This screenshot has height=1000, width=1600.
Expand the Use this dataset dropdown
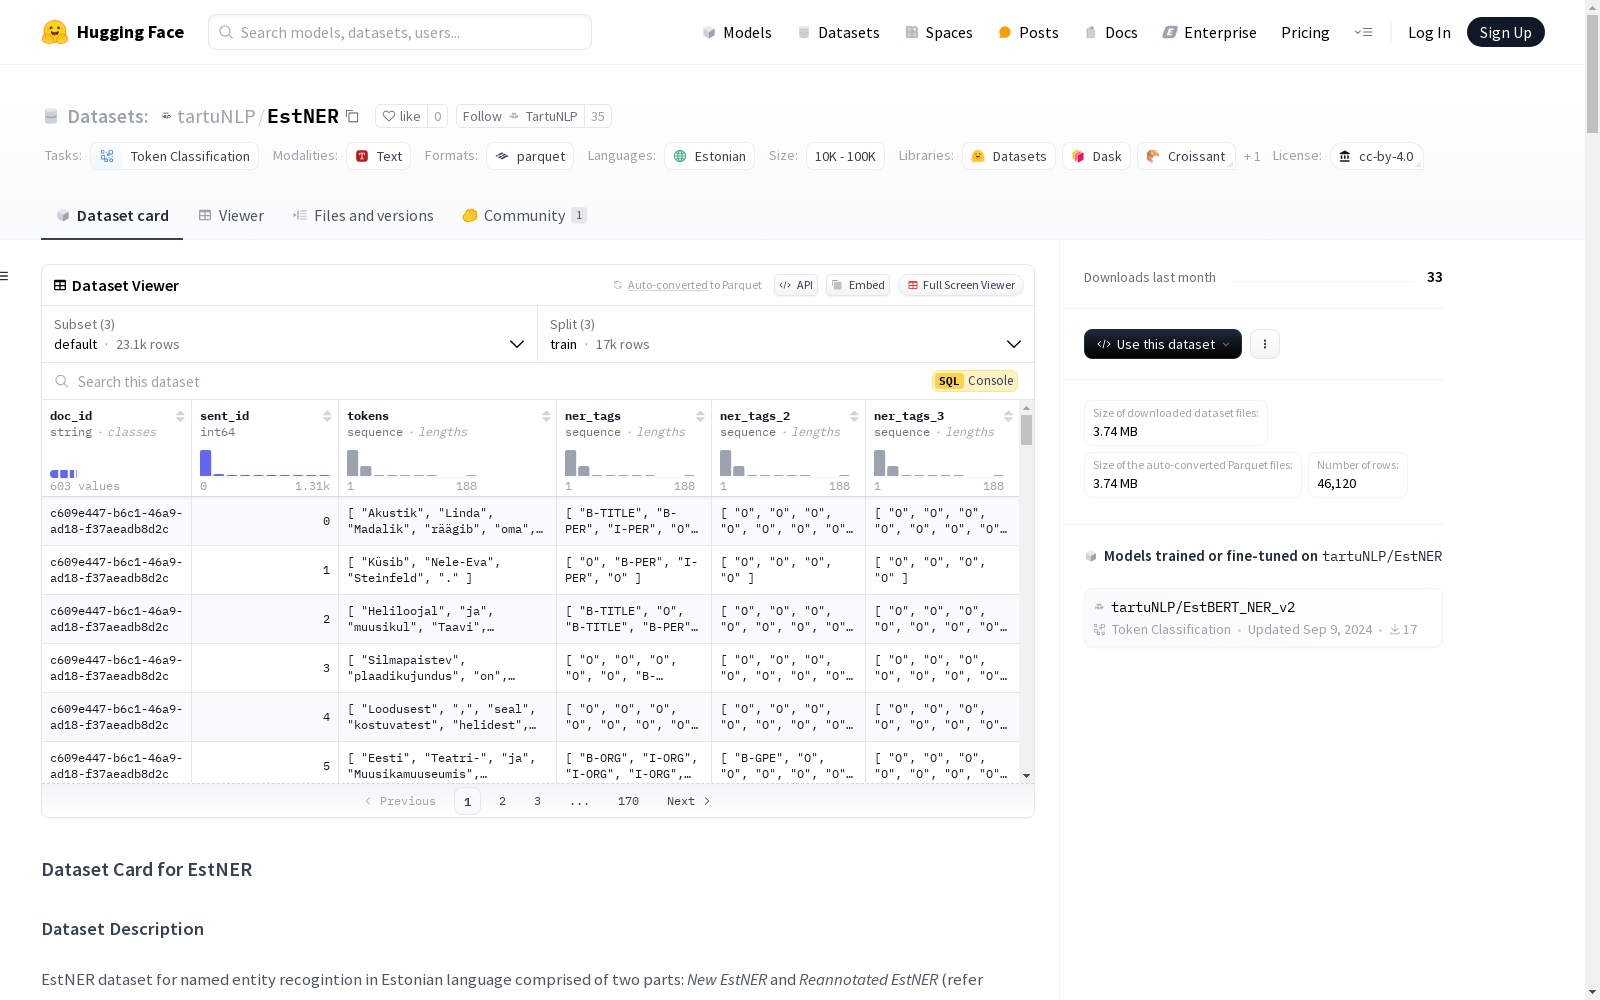coord(1163,344)
